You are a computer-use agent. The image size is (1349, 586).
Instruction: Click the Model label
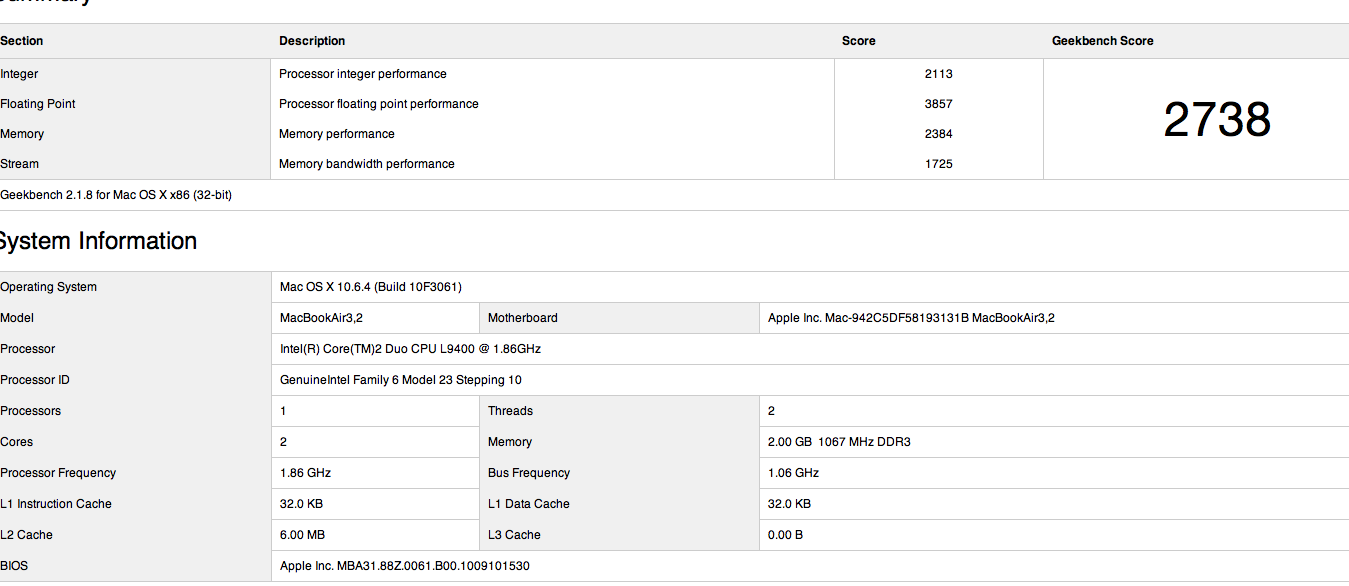pos(17,318)
